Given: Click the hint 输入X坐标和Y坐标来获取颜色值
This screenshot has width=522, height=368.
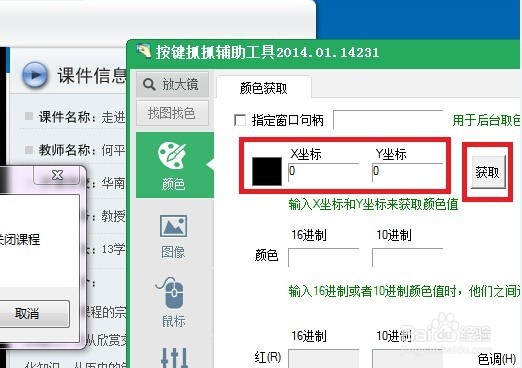Looking at the screenshot, I should click(x=373, y=204).
